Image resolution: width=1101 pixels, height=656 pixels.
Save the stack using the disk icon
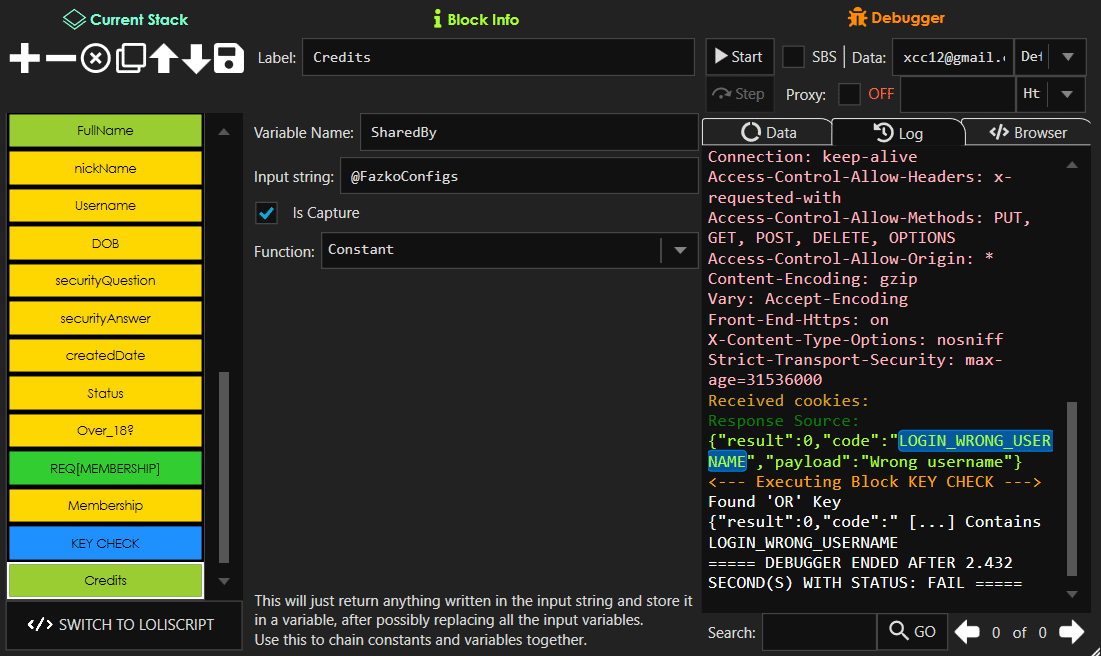coord(228,59)
